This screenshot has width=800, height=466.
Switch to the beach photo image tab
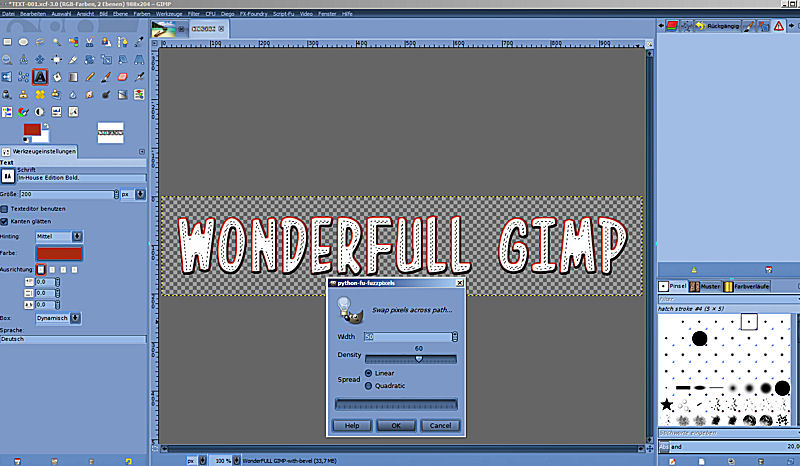click(163, 29)
